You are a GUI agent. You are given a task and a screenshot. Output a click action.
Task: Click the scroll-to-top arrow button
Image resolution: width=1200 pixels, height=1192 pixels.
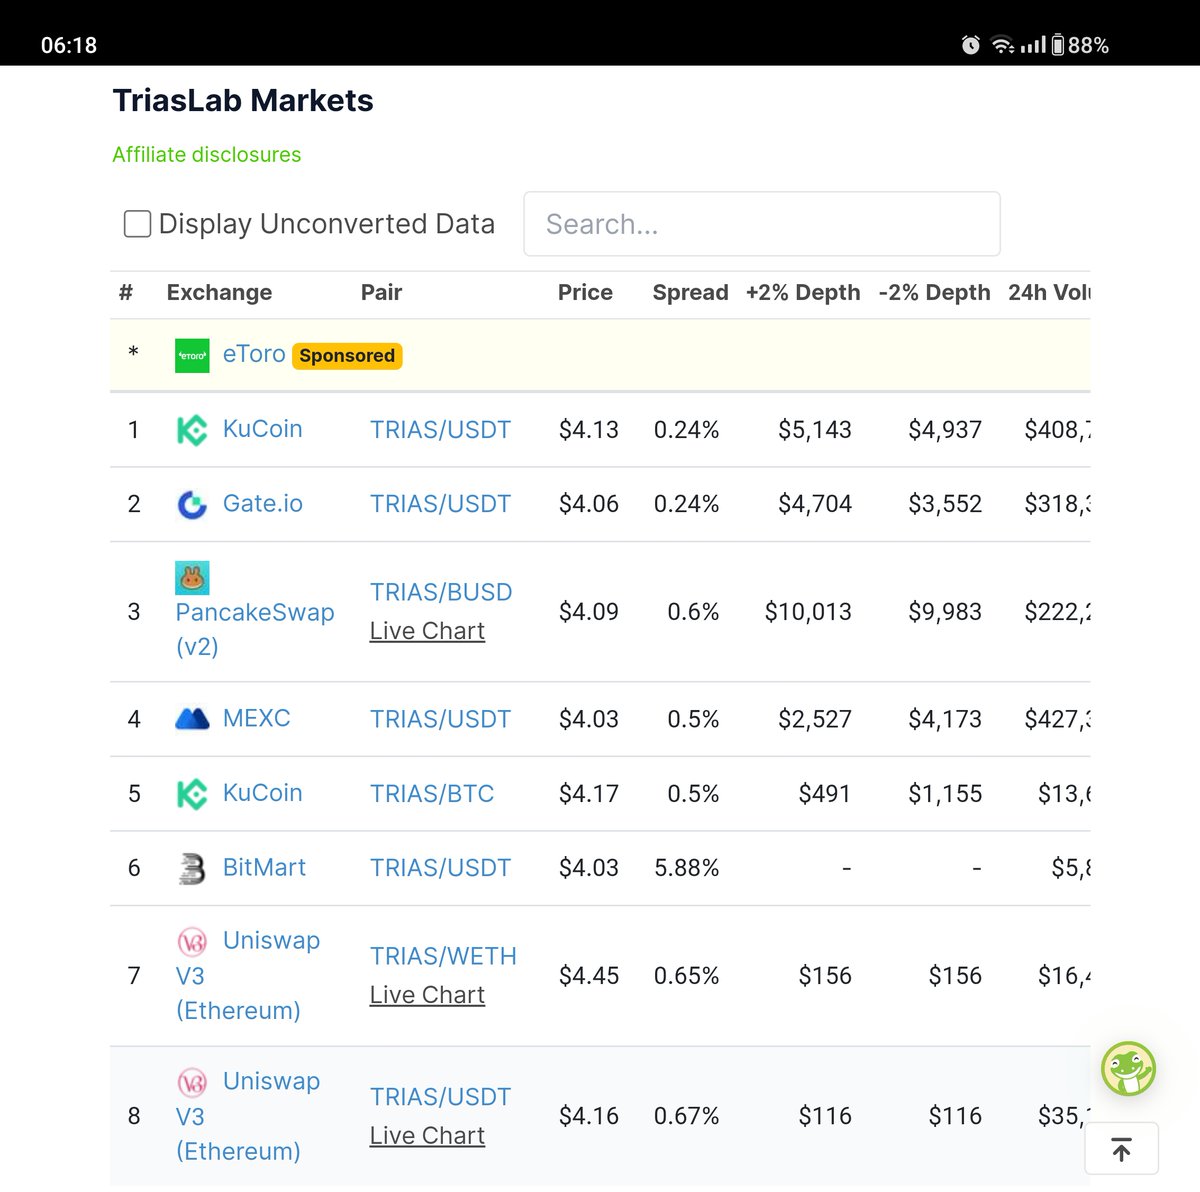coord(1121,1148)
